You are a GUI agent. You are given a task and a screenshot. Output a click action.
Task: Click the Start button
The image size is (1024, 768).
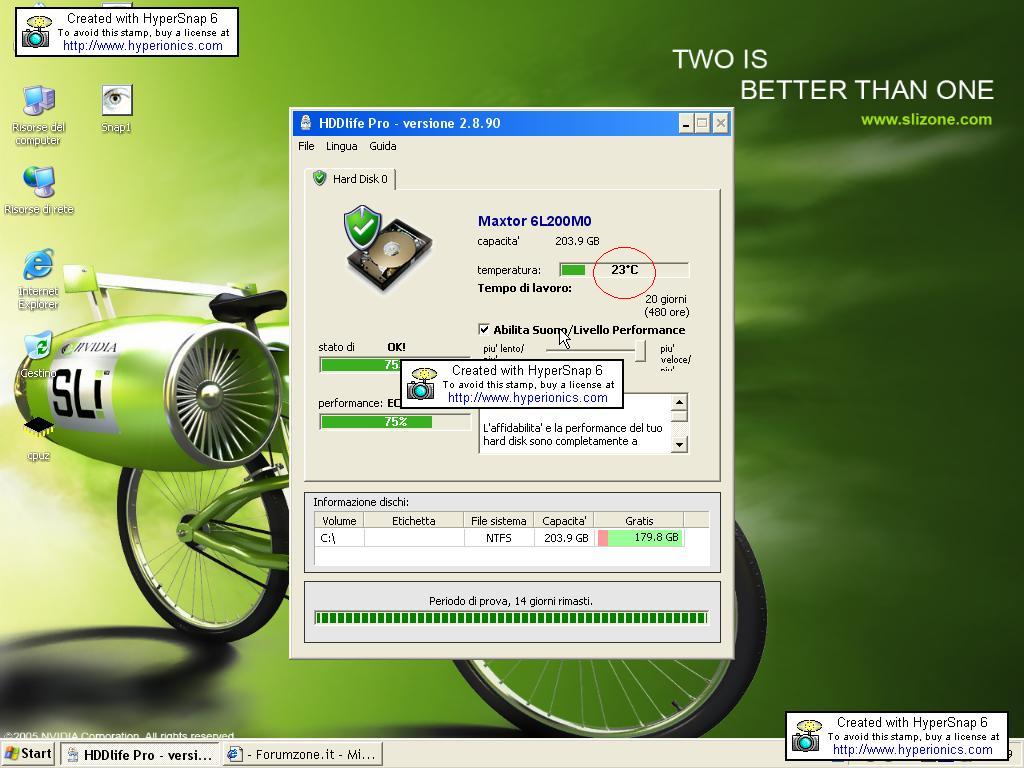pos(29,754)
